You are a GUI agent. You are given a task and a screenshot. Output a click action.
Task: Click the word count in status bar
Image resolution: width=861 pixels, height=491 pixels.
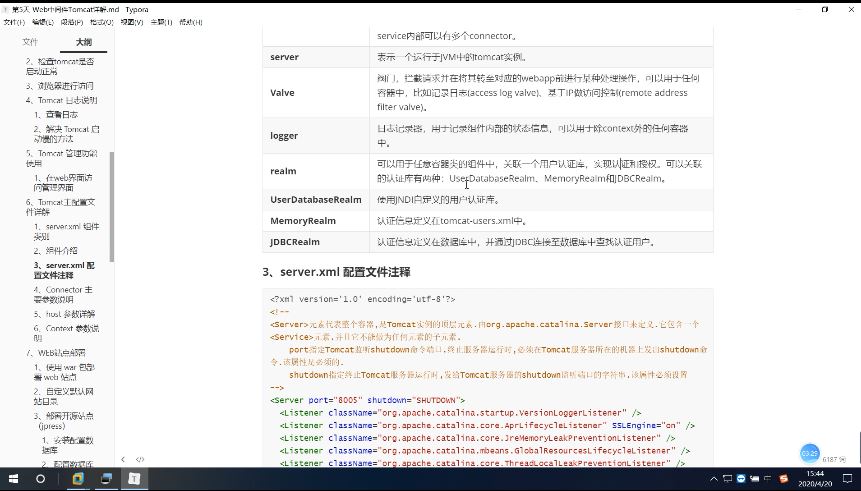tap(833, 459)
